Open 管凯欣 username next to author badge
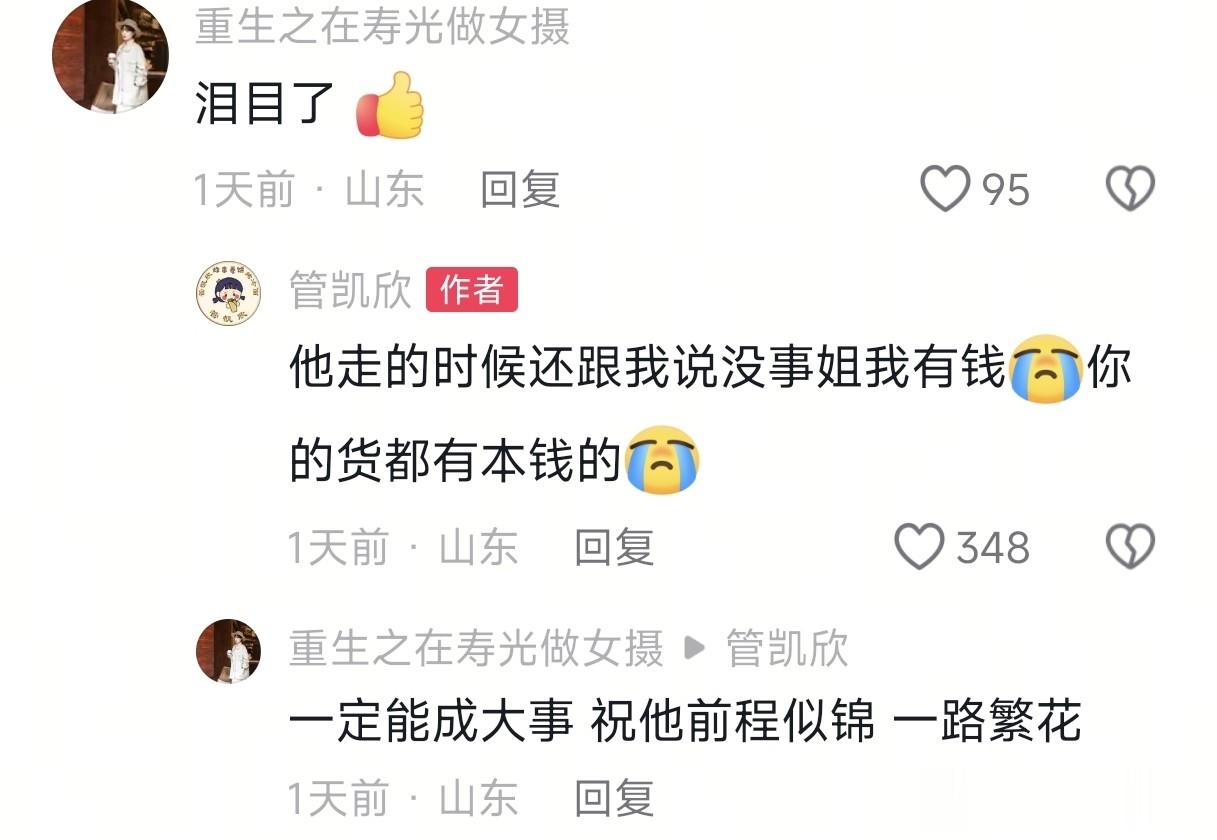Screen dimensions: 1217x840 pos(350,291)
